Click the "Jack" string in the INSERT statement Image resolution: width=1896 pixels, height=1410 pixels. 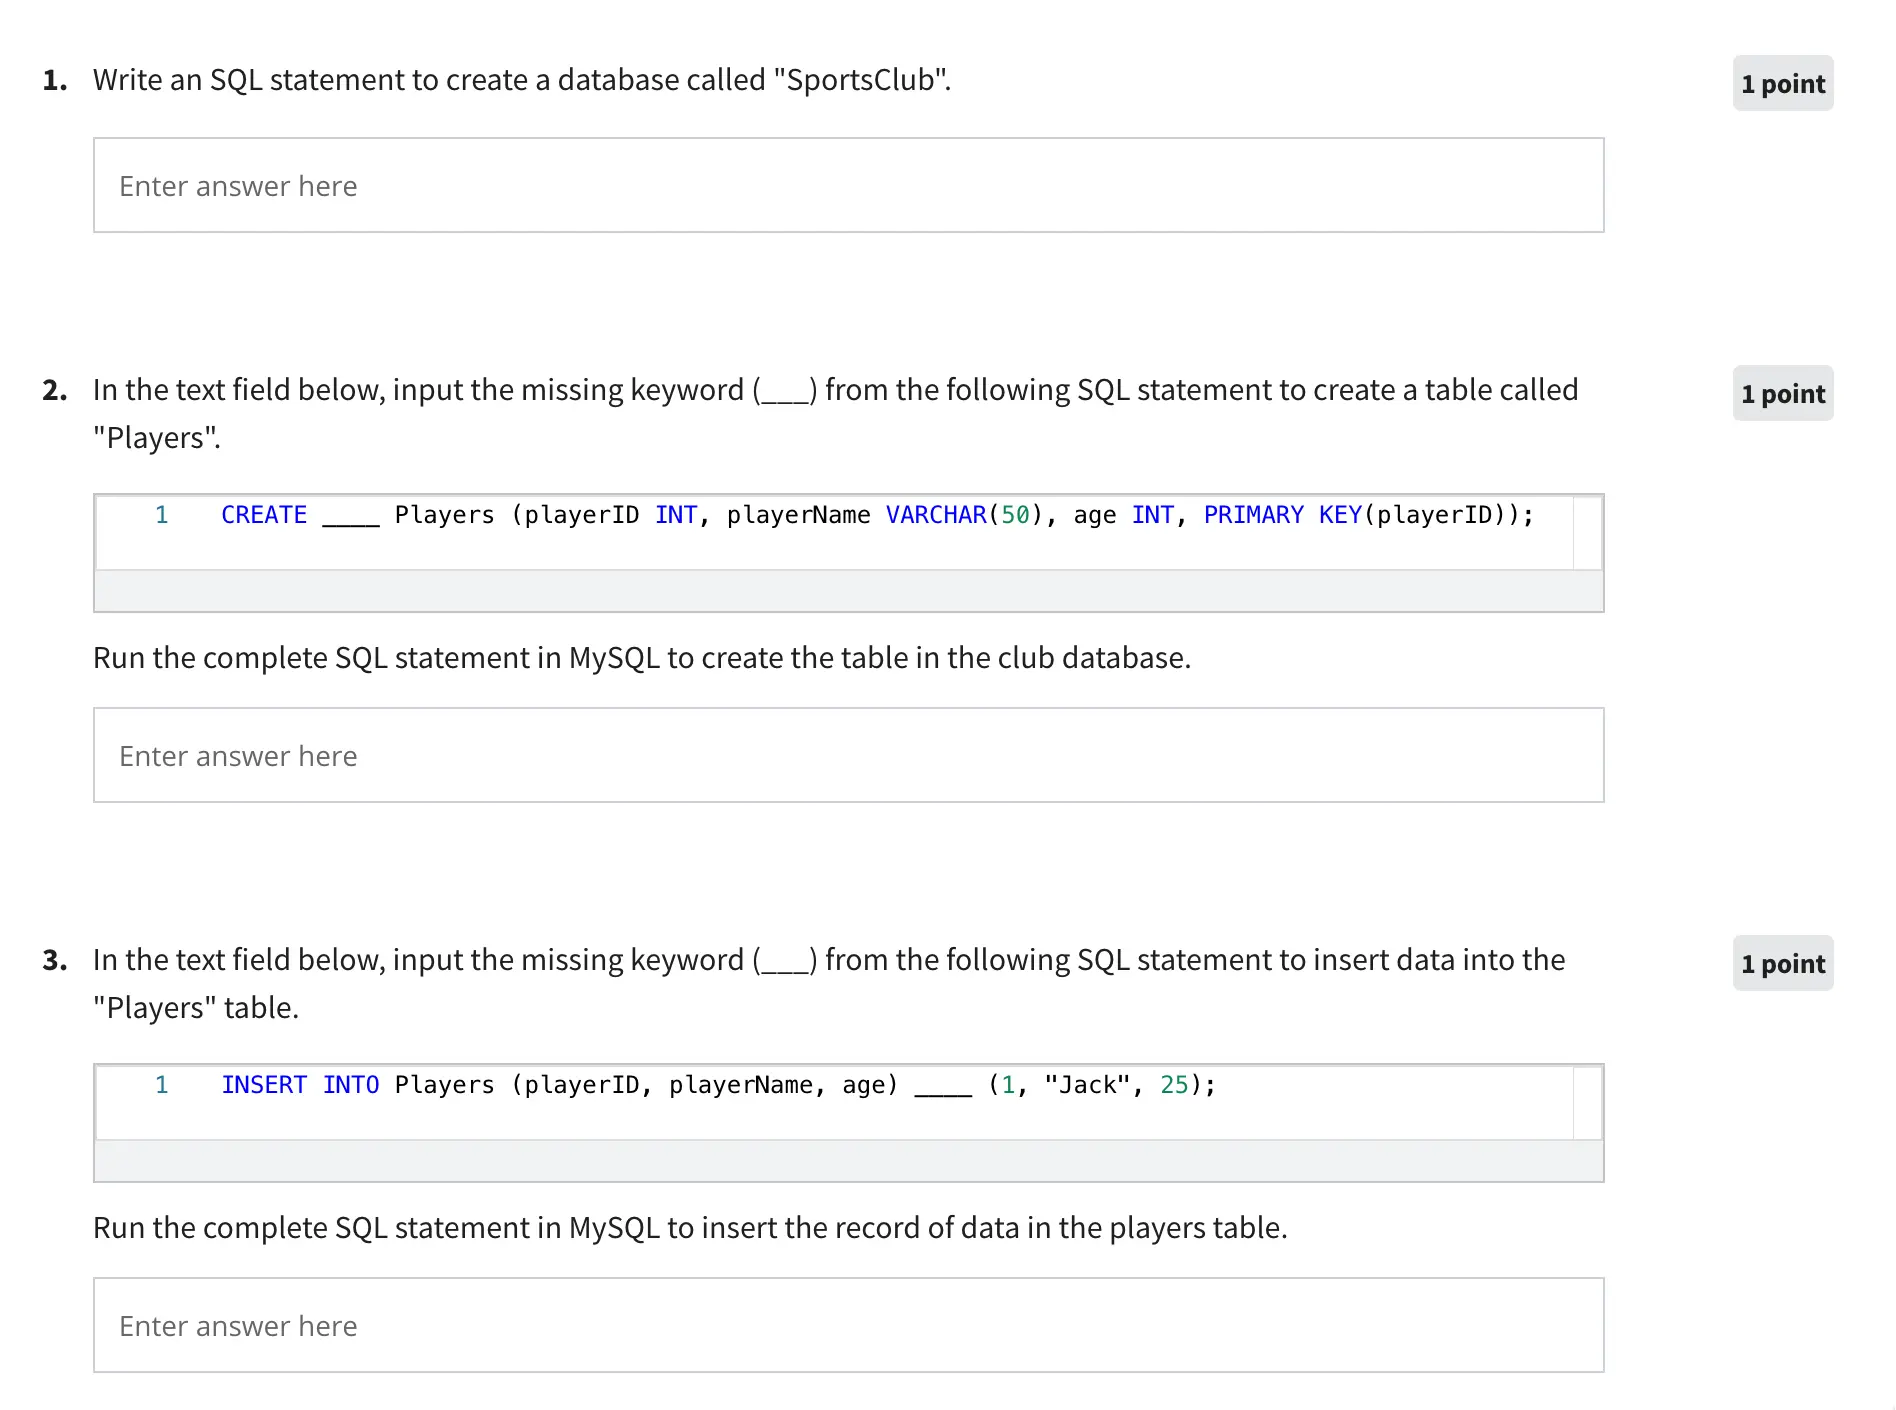(x=1086, y=1085)
